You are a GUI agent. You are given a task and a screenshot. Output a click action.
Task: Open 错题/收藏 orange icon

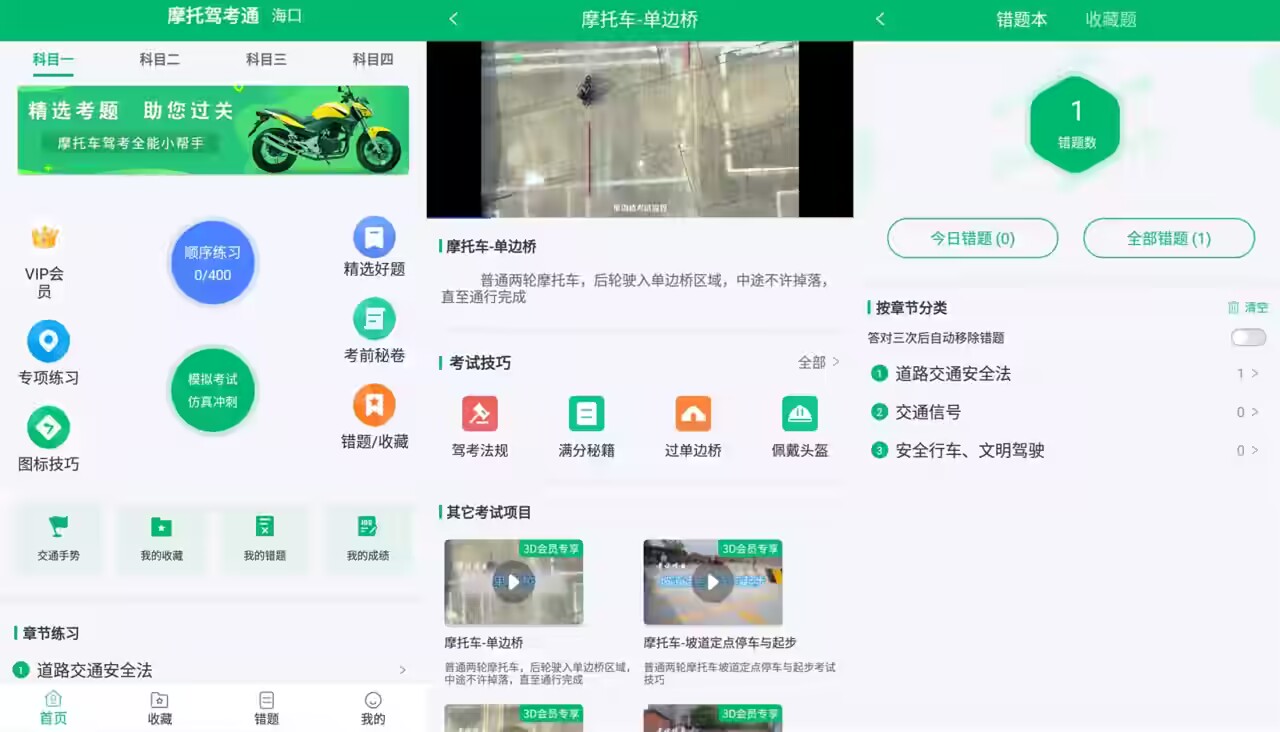click(374, 405)
